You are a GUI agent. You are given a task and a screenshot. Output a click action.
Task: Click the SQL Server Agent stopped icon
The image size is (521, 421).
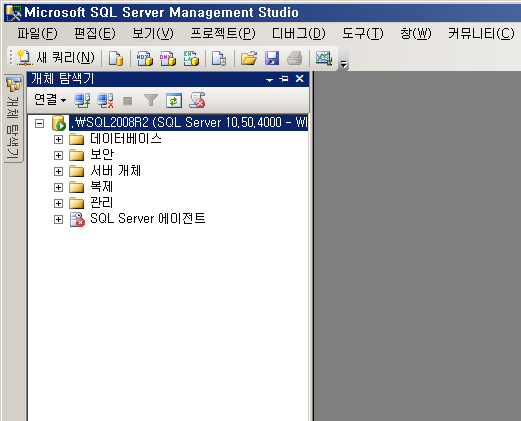(77, 220)
